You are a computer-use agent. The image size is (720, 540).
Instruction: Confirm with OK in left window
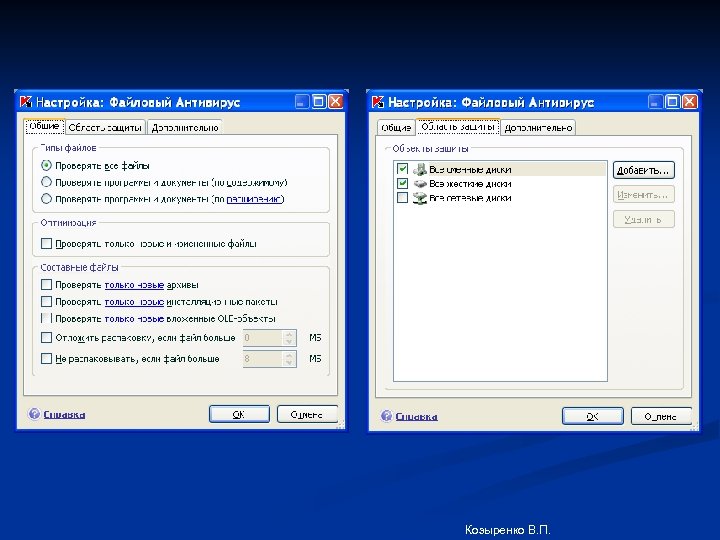coord(239,414)
